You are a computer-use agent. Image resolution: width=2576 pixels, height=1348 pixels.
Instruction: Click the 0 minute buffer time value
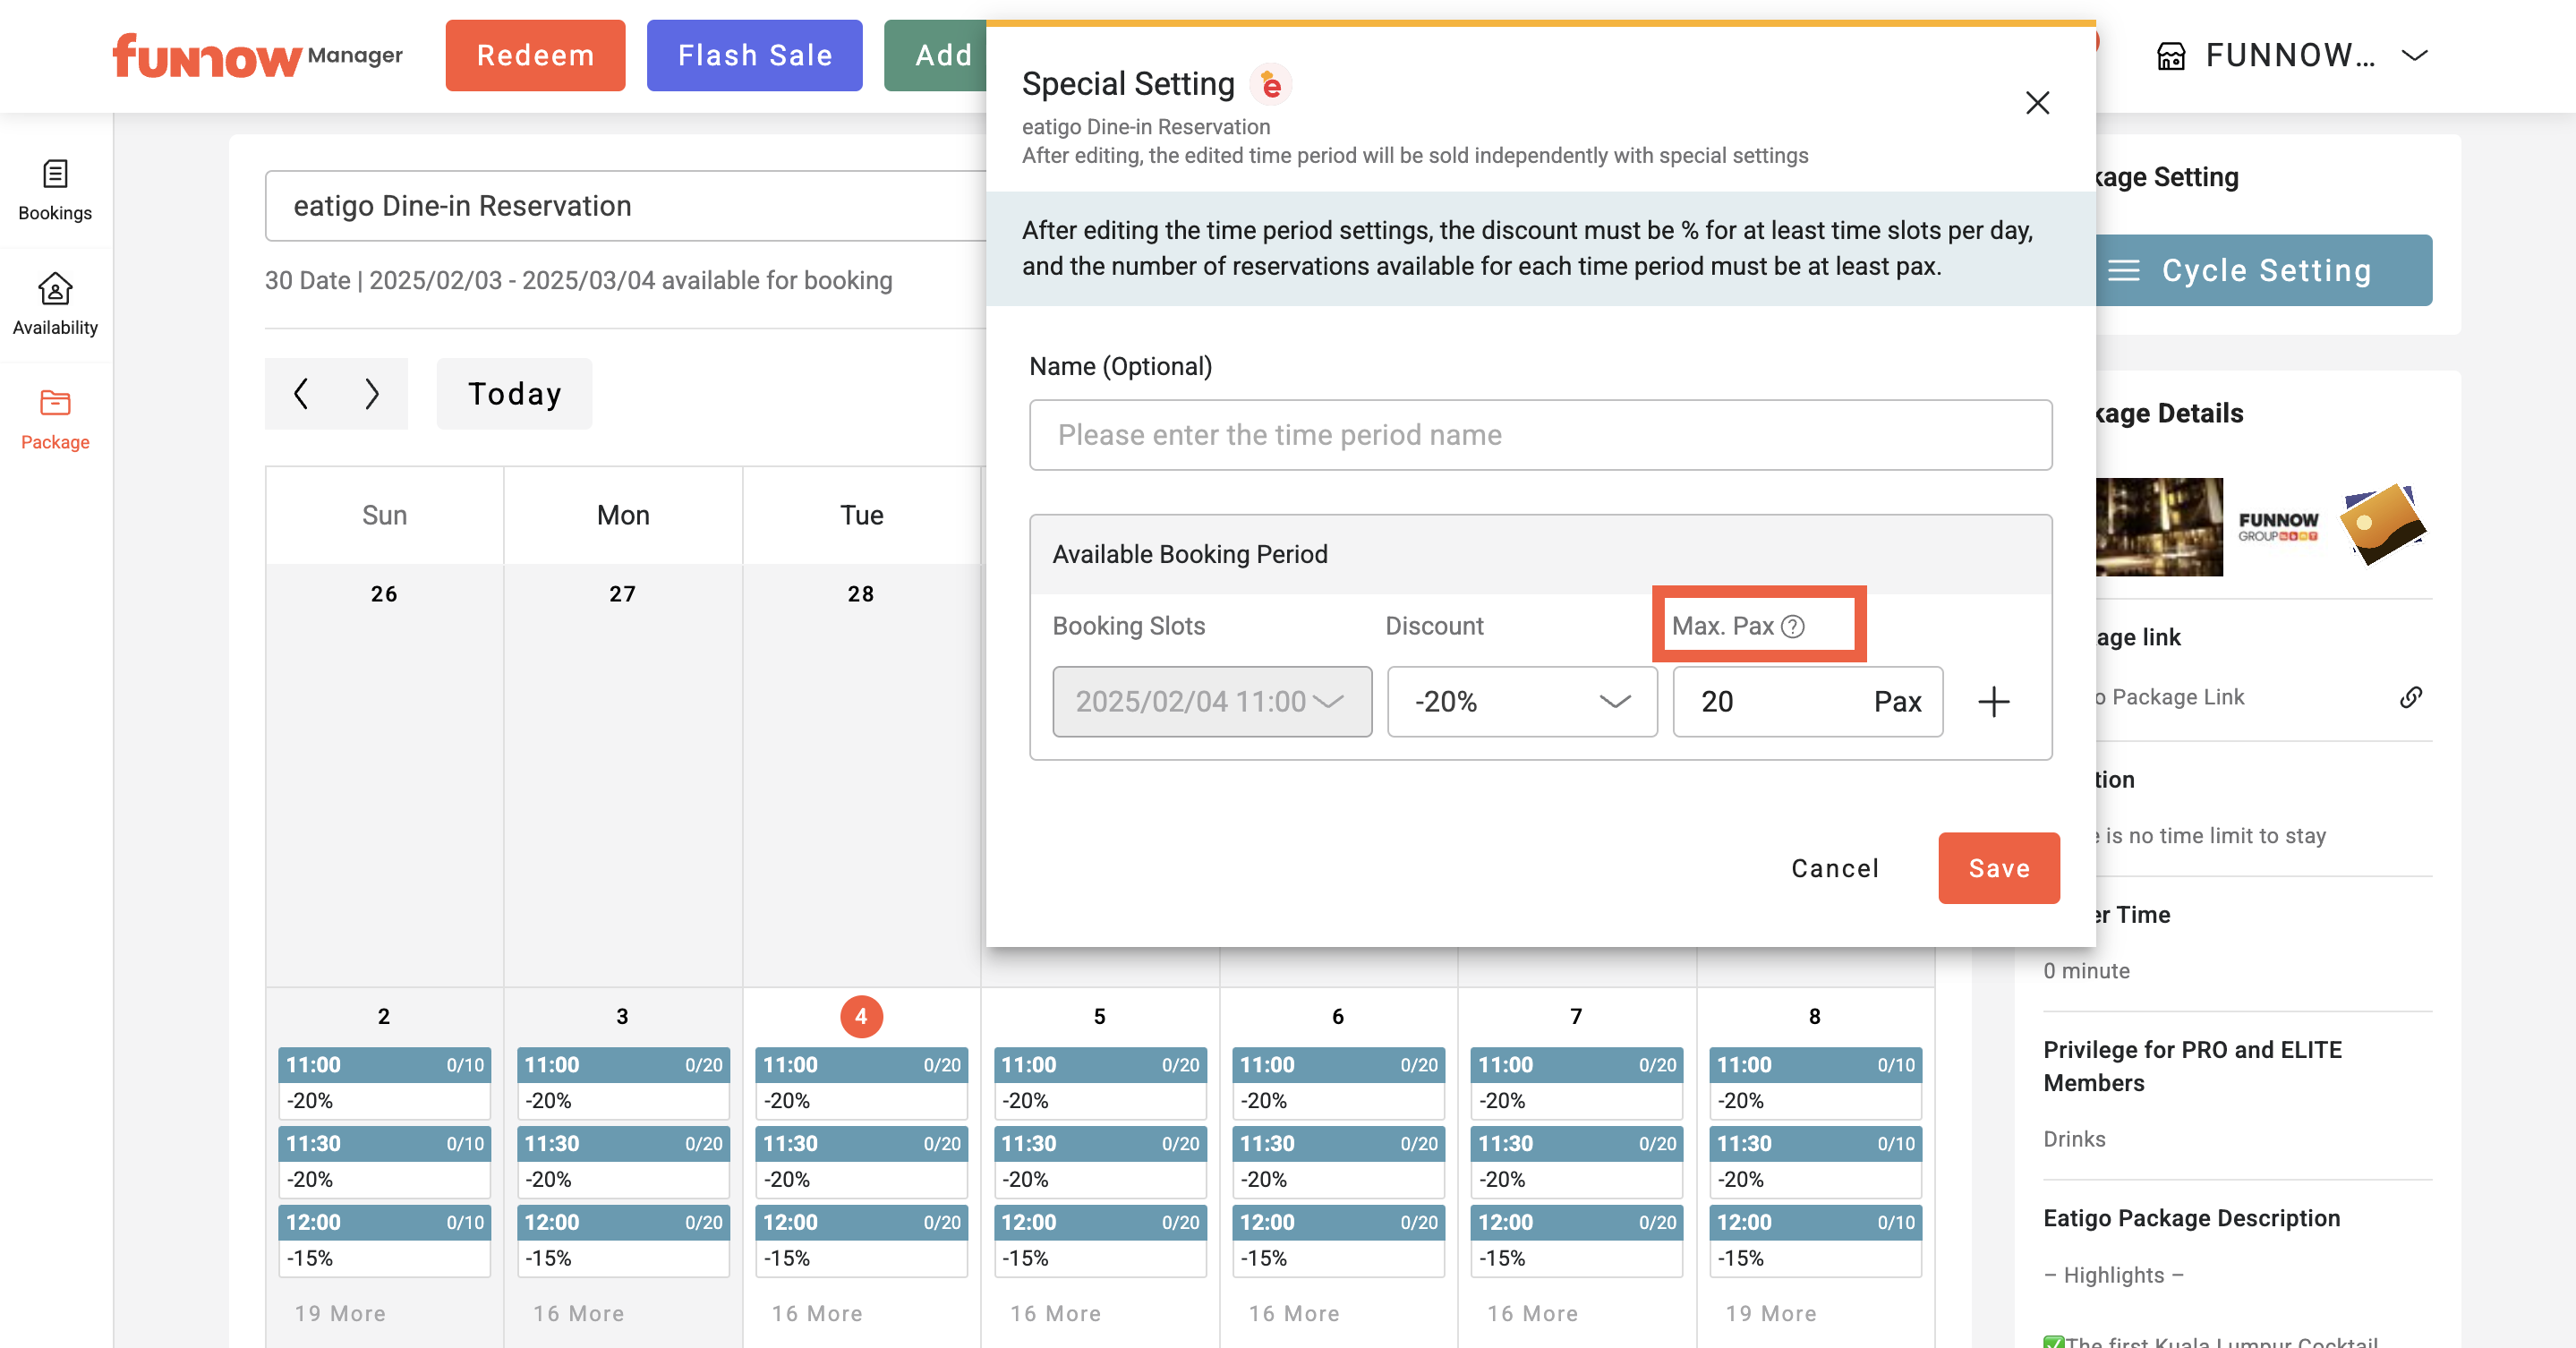tap(2086, 971)
